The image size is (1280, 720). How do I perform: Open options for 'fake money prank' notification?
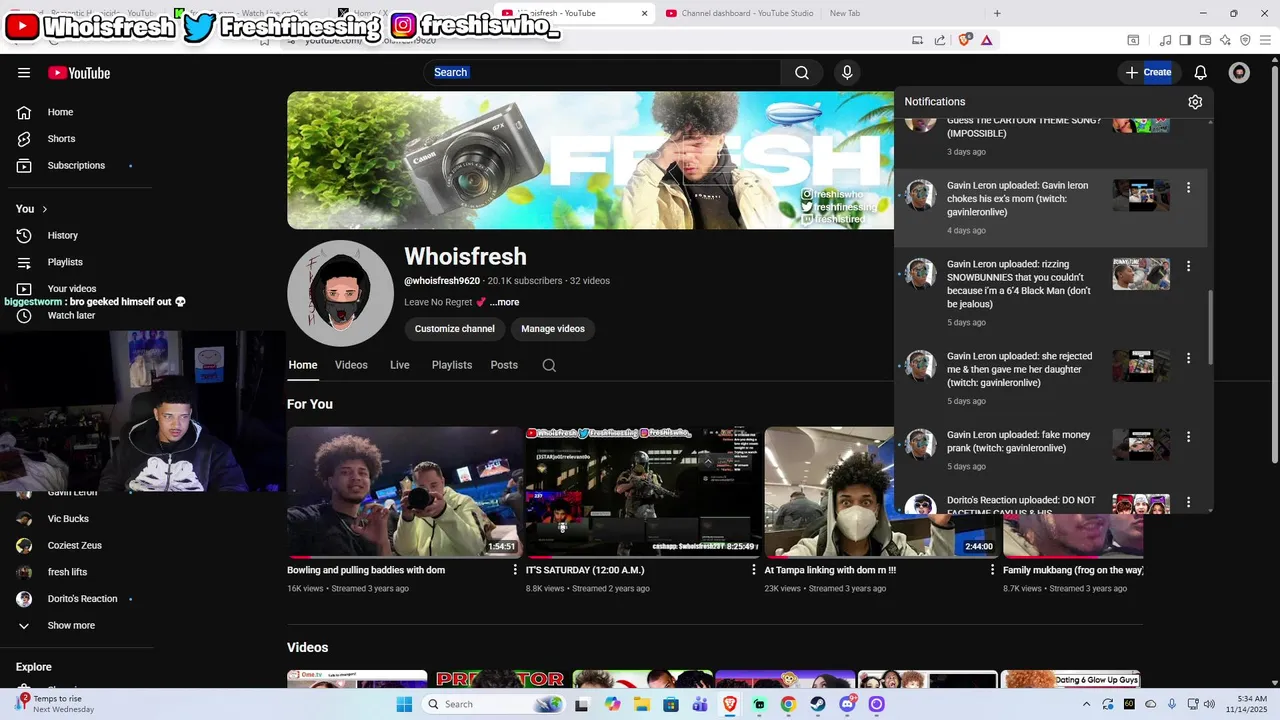(x=1188, y=437)
